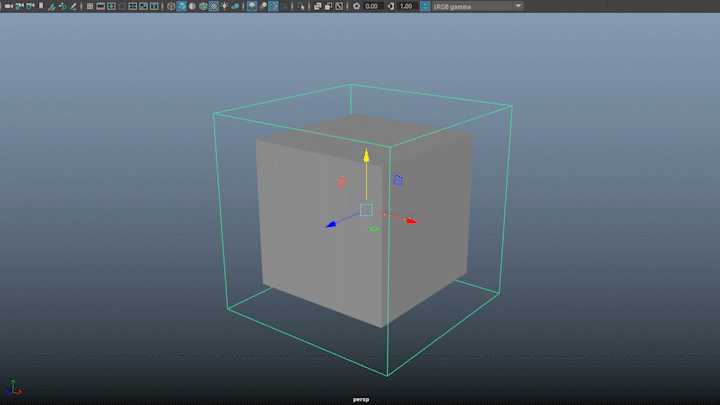Toggle the Gate Mask icon

coord(122,6)
